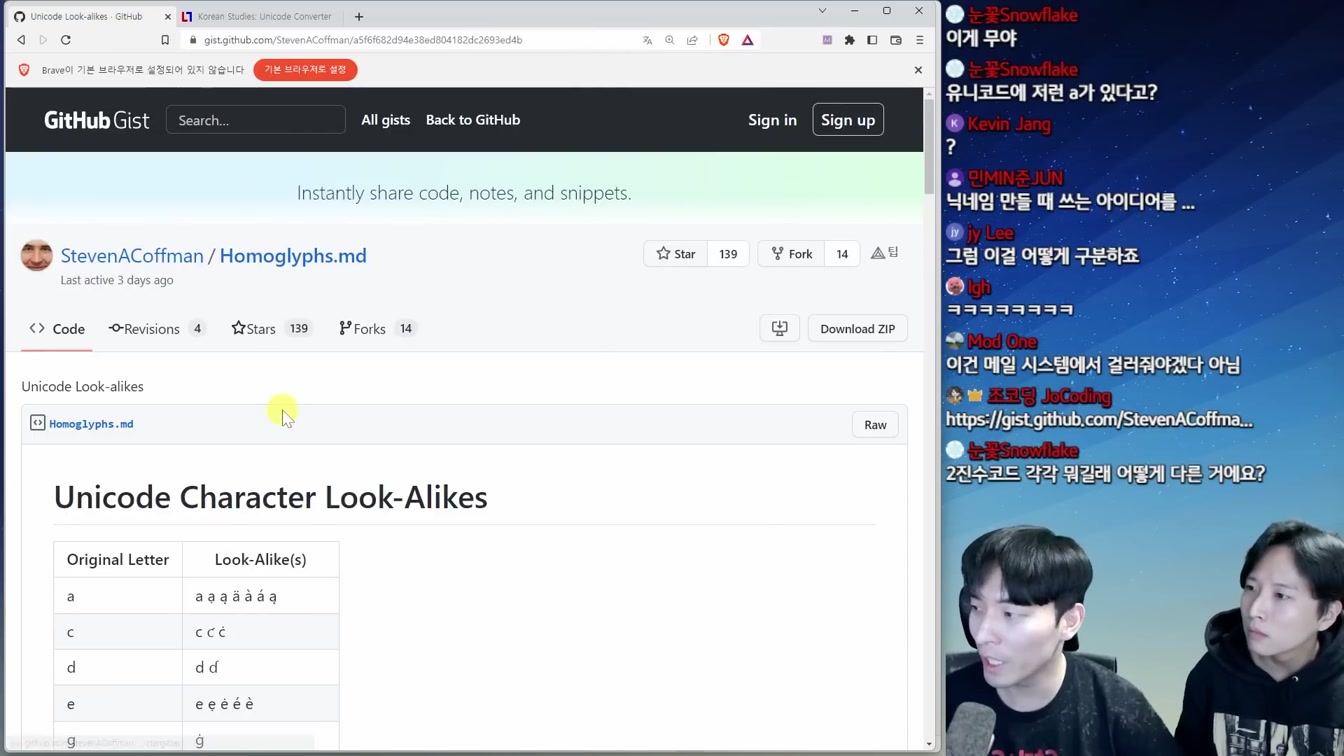Viewport: 1344px width, 756px height.
Task: Open Brave Shields lion icon
Action: click(x=723, y=40)
